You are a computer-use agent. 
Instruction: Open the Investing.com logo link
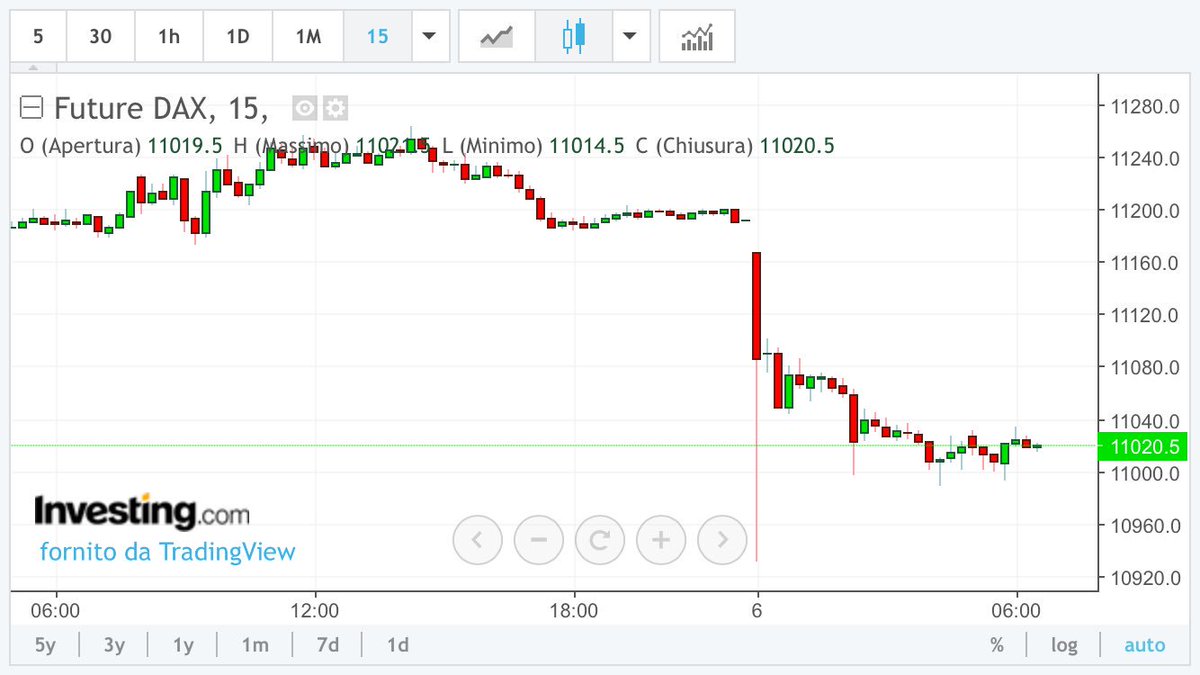[x=141, y=511]
